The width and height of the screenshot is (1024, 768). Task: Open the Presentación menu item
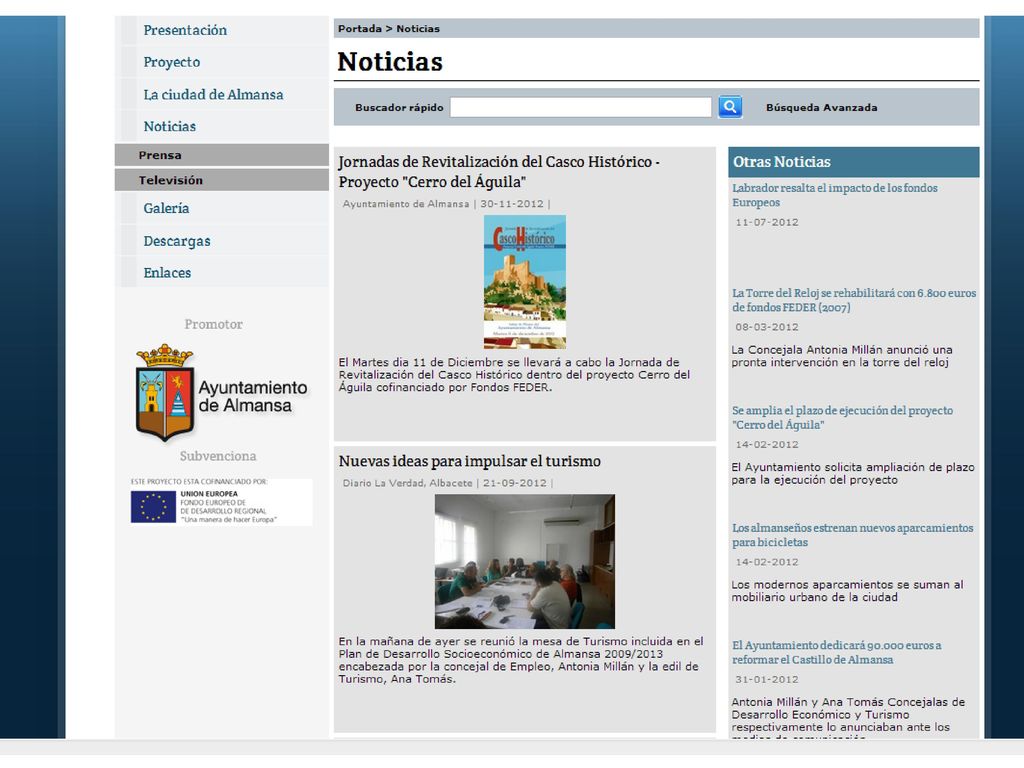click(x=185, y=30)
